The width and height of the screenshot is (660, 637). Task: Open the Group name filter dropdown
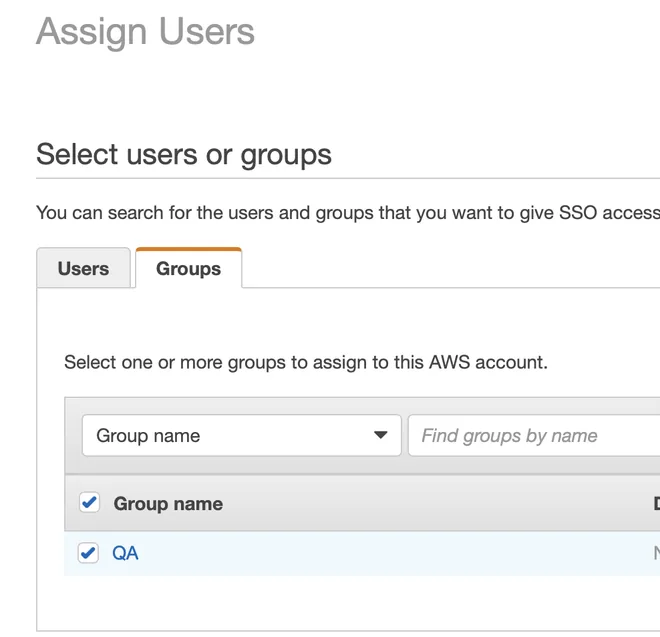(242, 435)
